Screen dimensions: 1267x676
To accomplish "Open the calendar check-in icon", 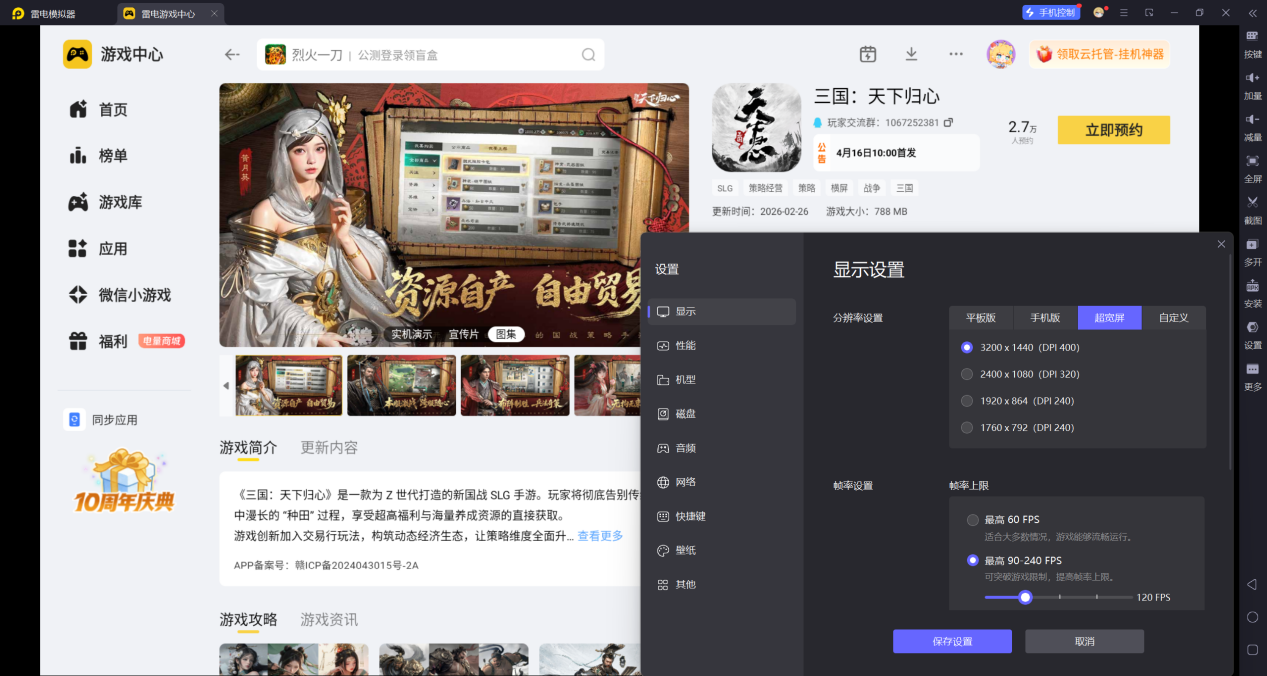I will (x=868, y=54).
